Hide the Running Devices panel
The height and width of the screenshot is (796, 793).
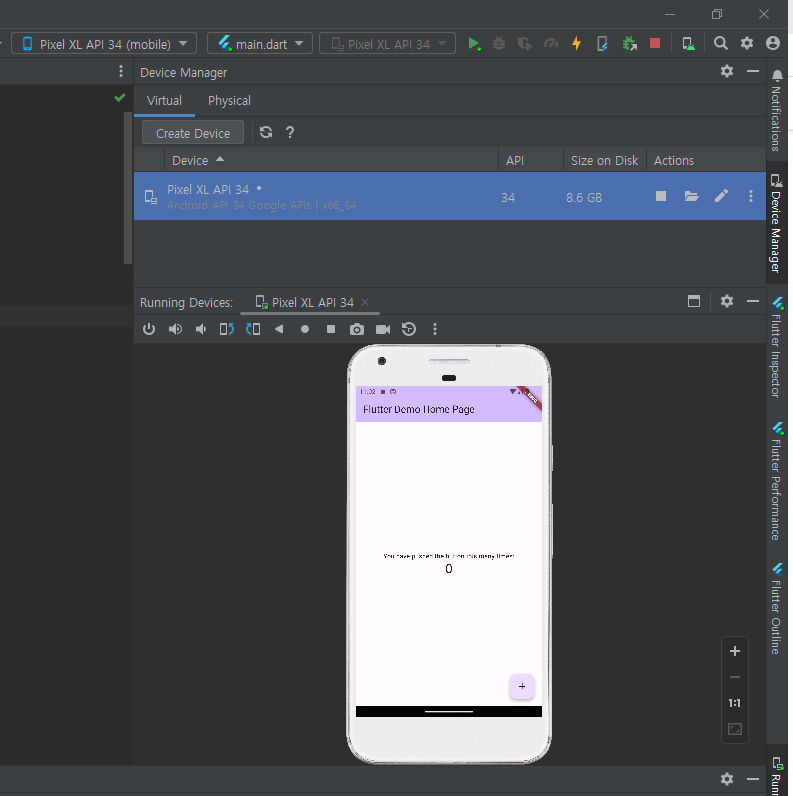tap(753, 301)
